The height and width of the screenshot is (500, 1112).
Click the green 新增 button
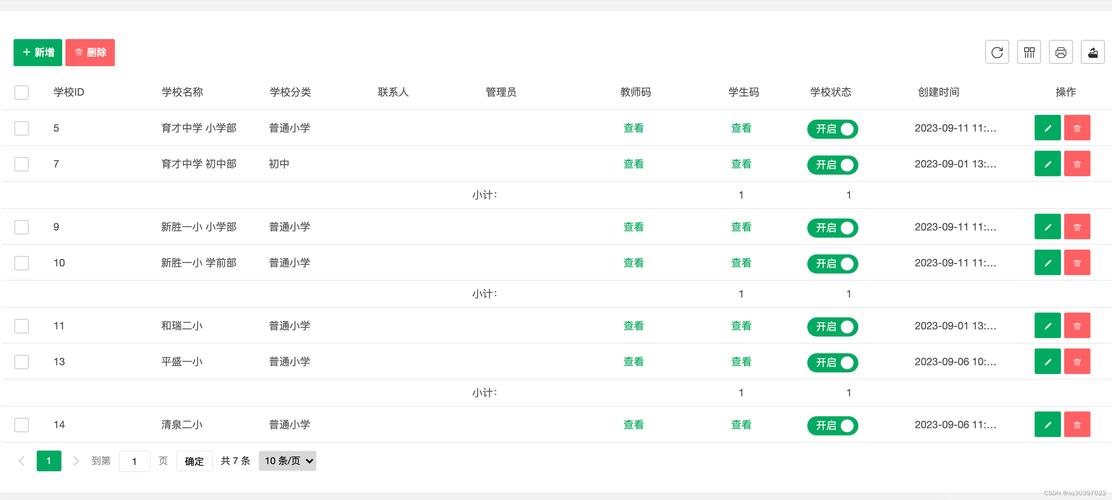(x=38, y=52)
